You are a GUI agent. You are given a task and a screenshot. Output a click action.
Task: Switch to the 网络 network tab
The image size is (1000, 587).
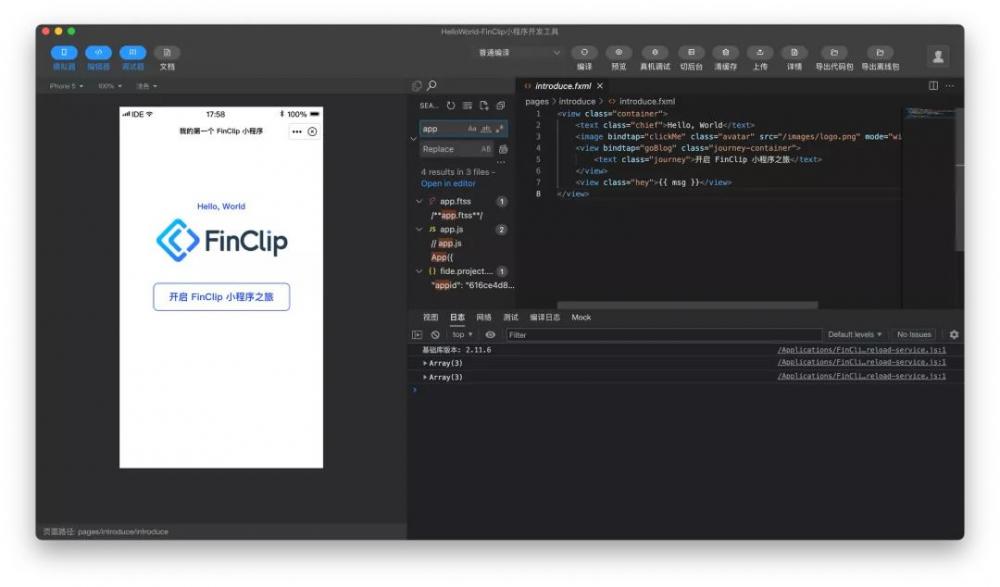[484, 317]
